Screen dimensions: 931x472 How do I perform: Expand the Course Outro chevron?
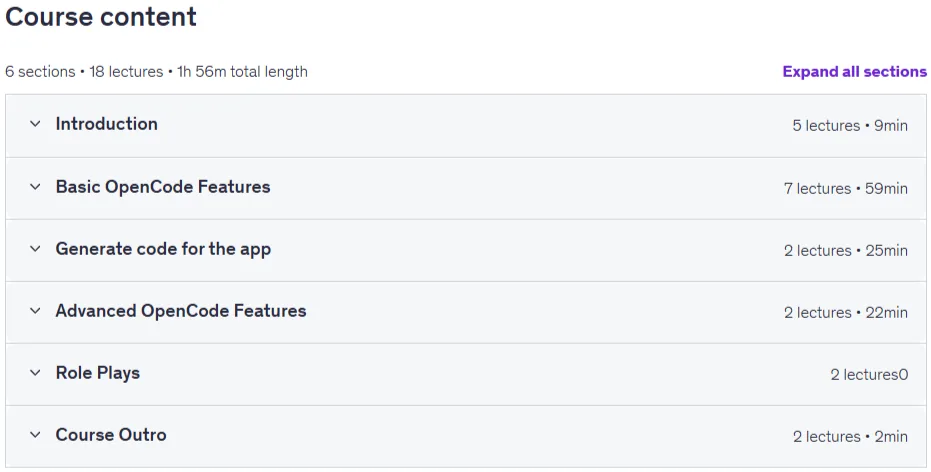[x=35, y=435]
